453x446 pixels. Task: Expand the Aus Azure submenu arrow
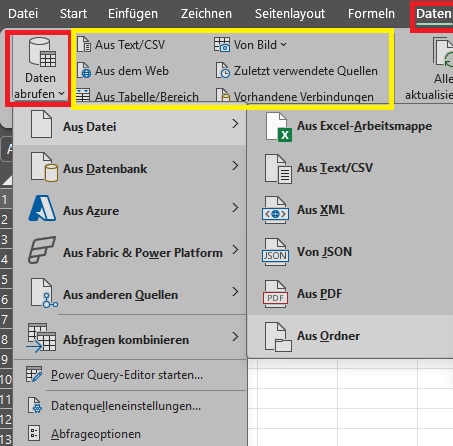tap(235, 208)
